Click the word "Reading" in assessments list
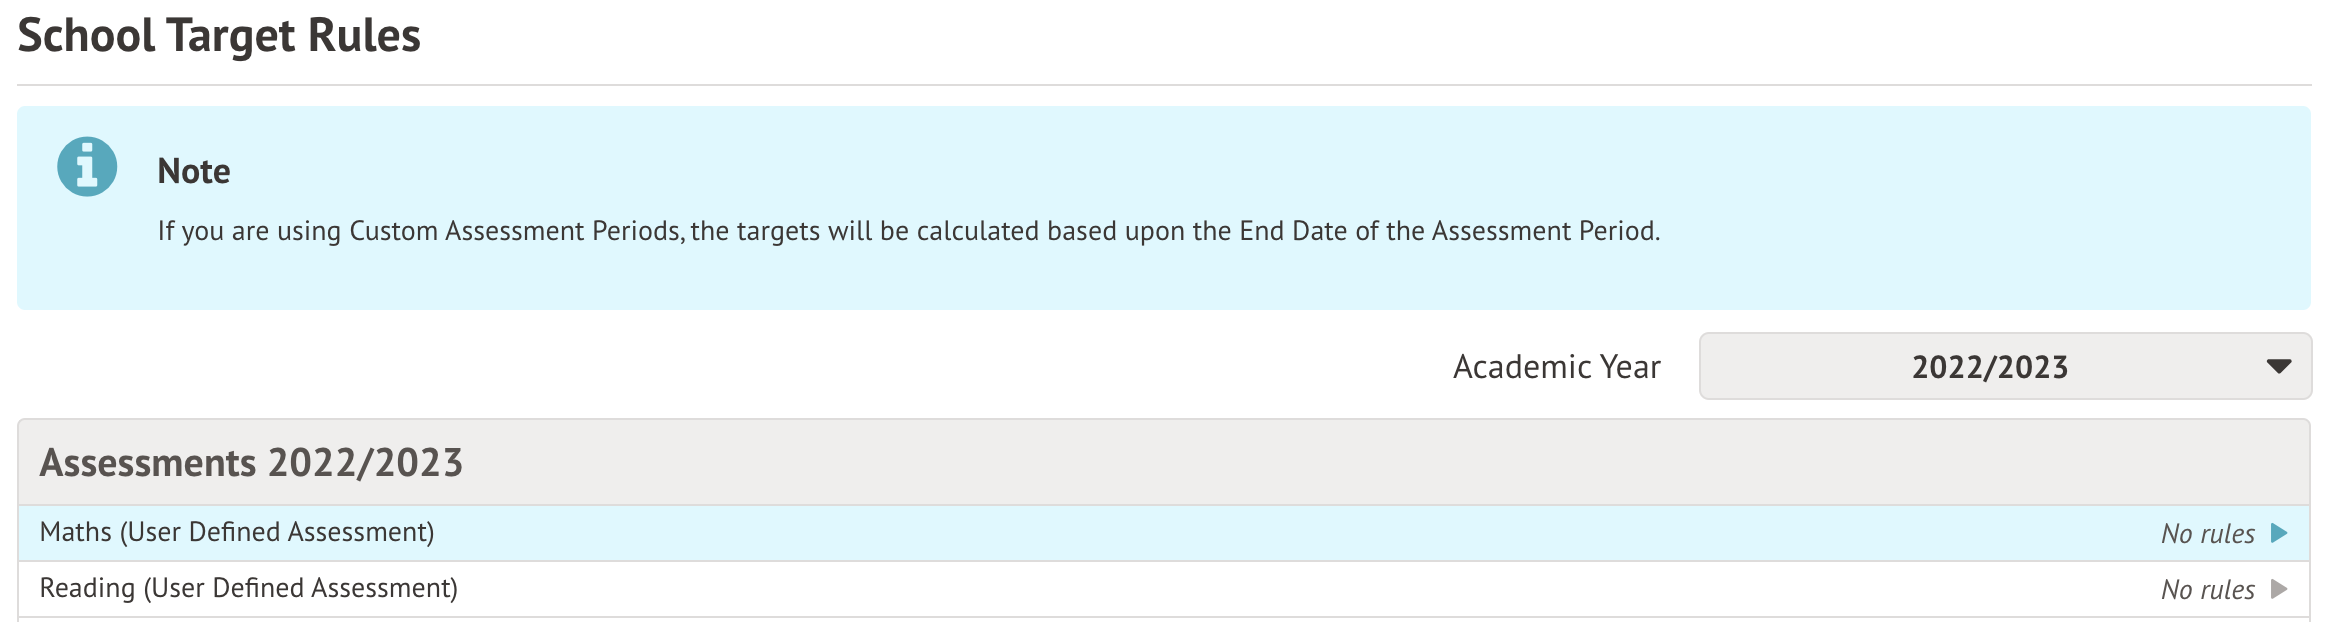 [x=87, y=588]
